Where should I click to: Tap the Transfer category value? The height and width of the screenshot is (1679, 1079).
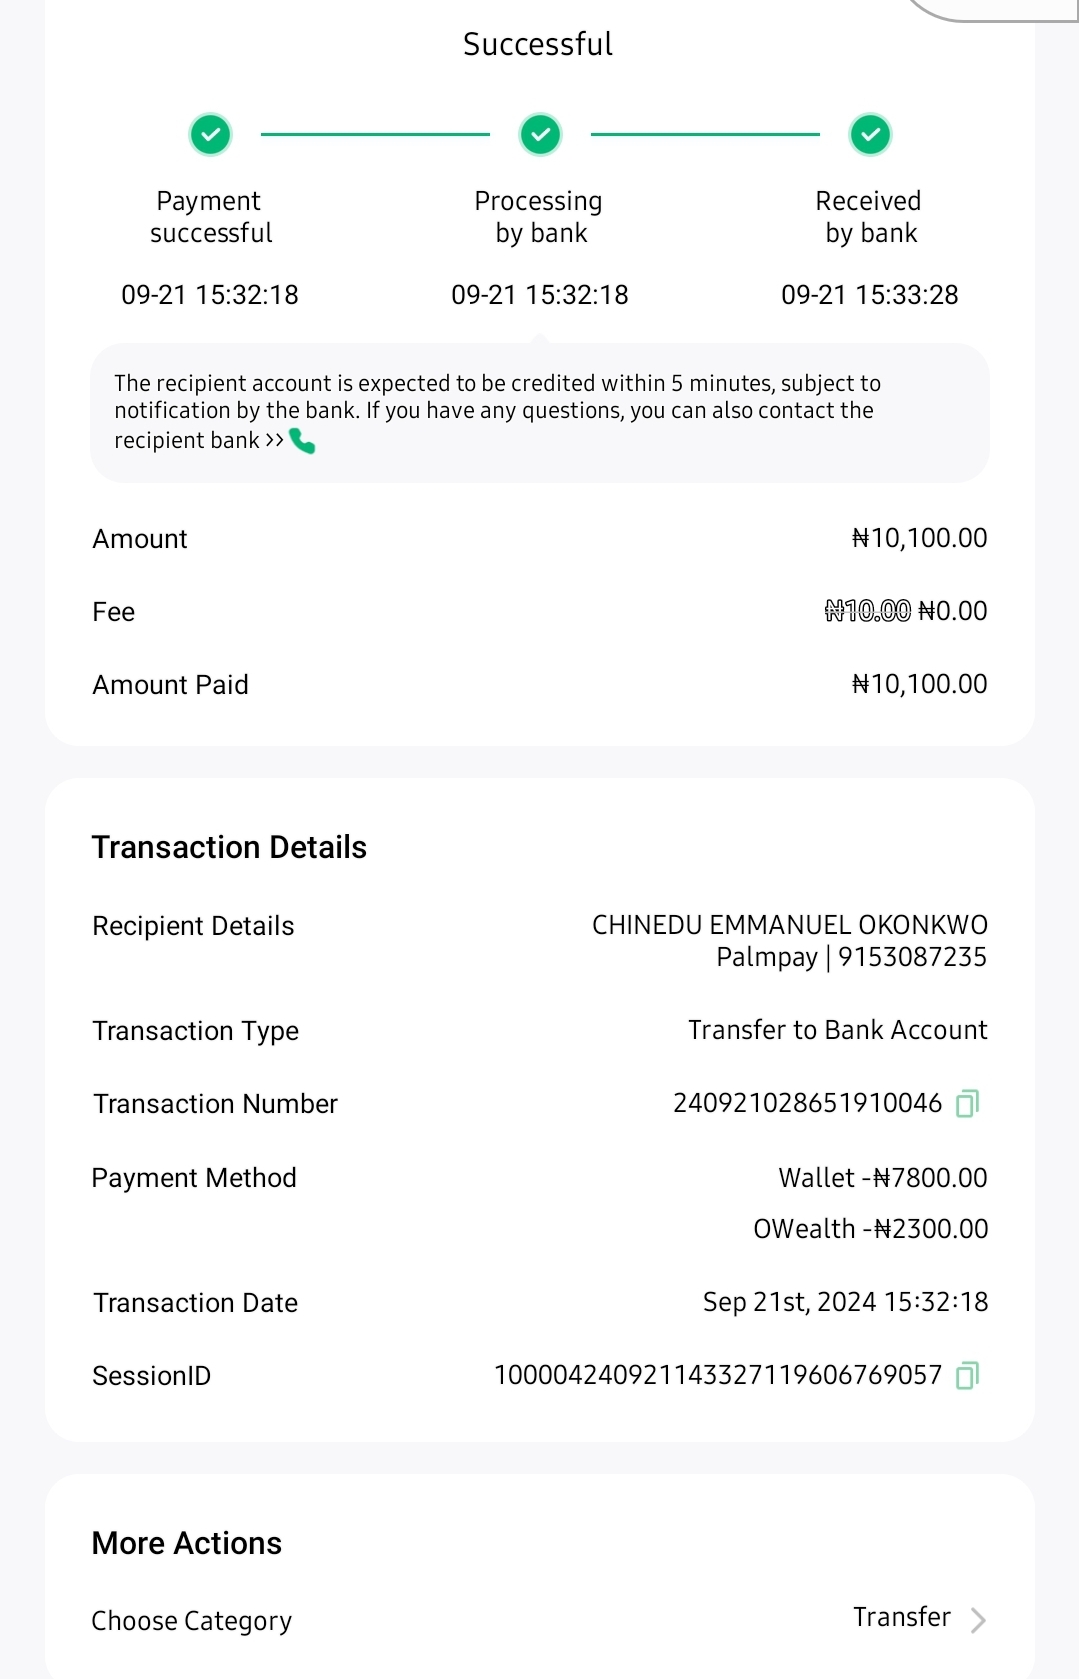pos(901,1617)
